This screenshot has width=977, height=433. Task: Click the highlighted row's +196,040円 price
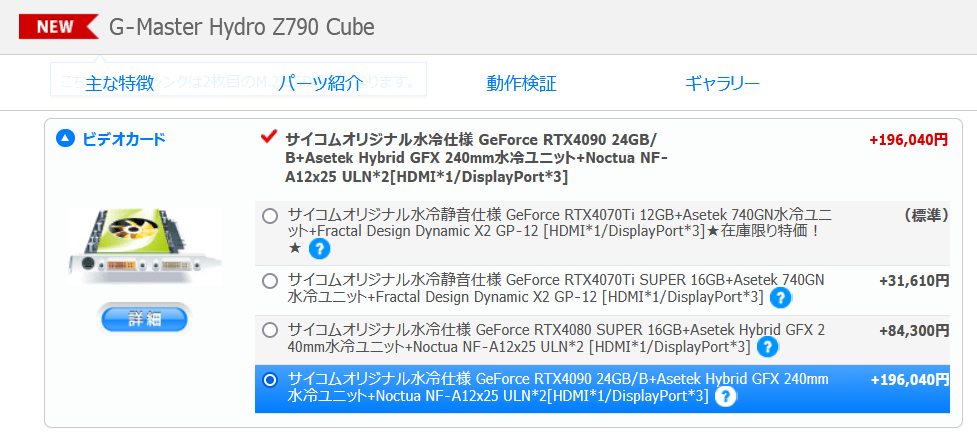point(910,379)
